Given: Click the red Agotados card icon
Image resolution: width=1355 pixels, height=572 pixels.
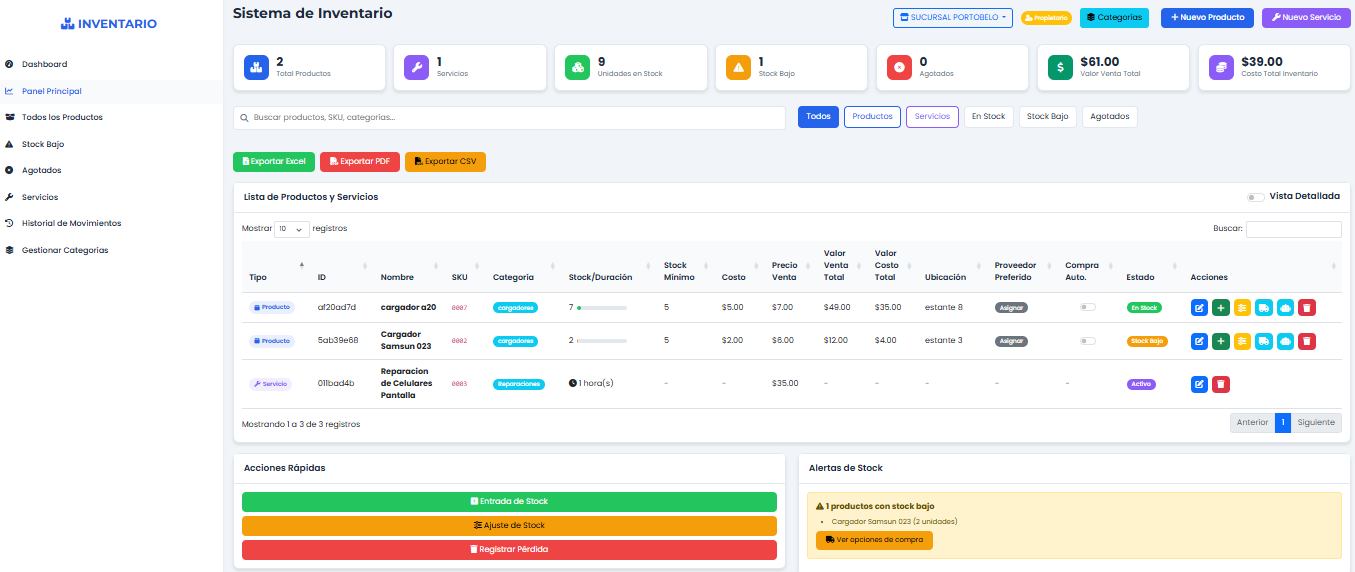Looking at the screenshot, I should (900, 67).
